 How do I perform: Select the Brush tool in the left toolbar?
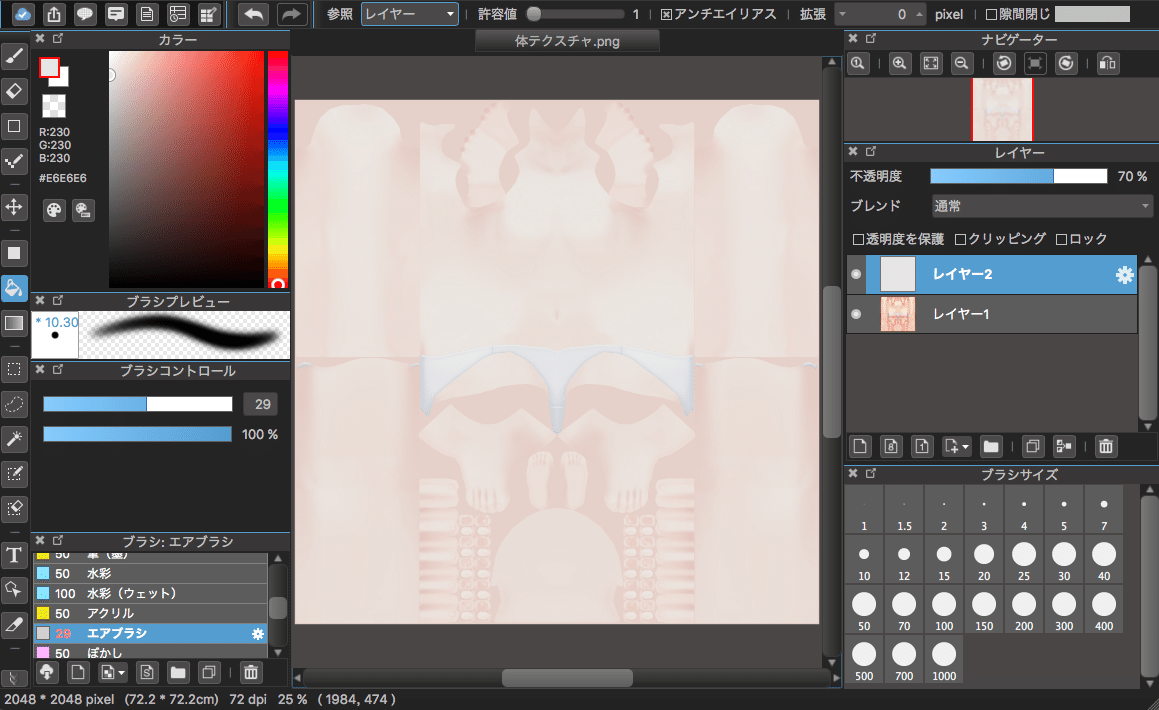(x=14, y=56)
